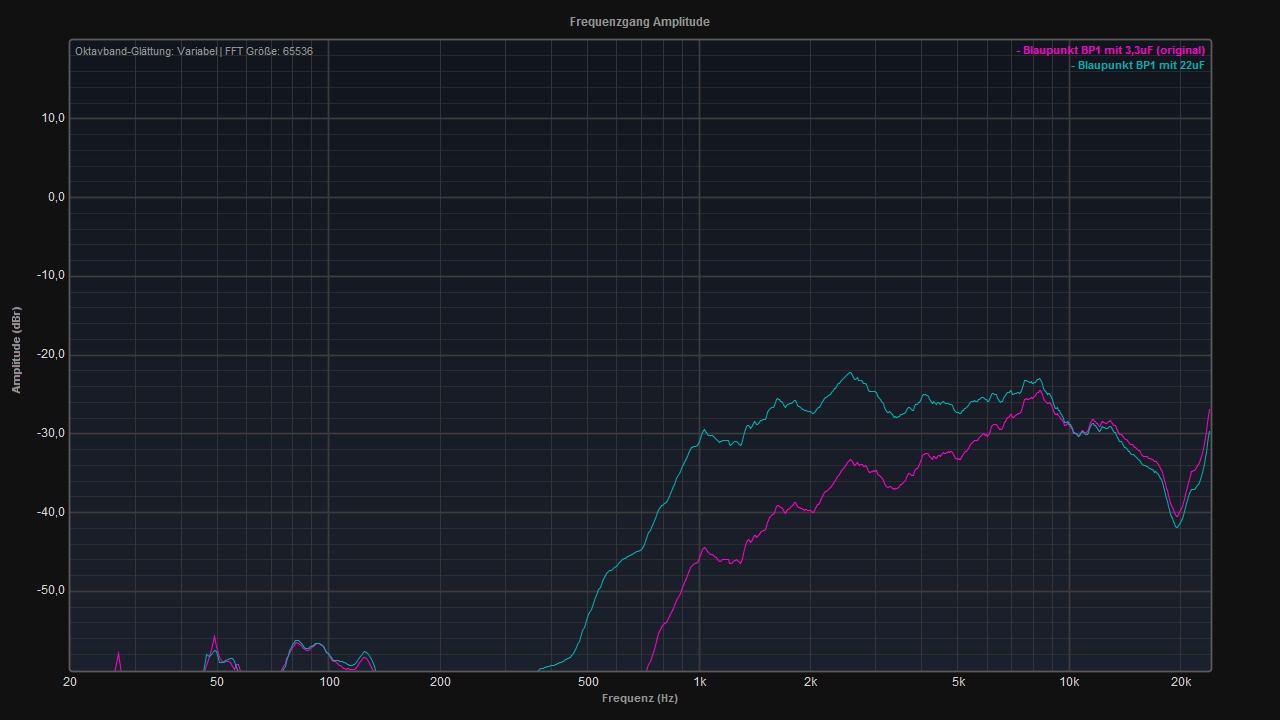The width and height of the screenshot is (1280, 720).
Task: Select the cyan legend entry 'BP1 mit 22uF'
Action: [x=1139, y=65]
